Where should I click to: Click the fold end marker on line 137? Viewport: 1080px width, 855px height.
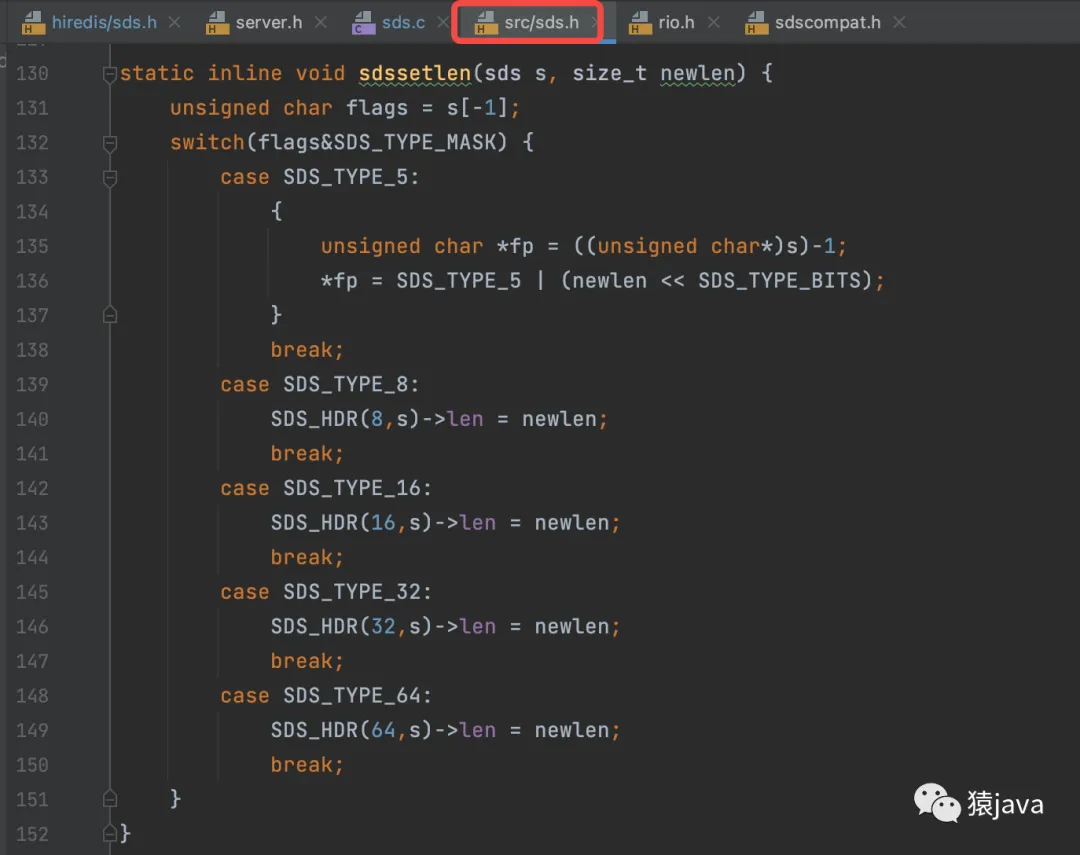(110, 316)
